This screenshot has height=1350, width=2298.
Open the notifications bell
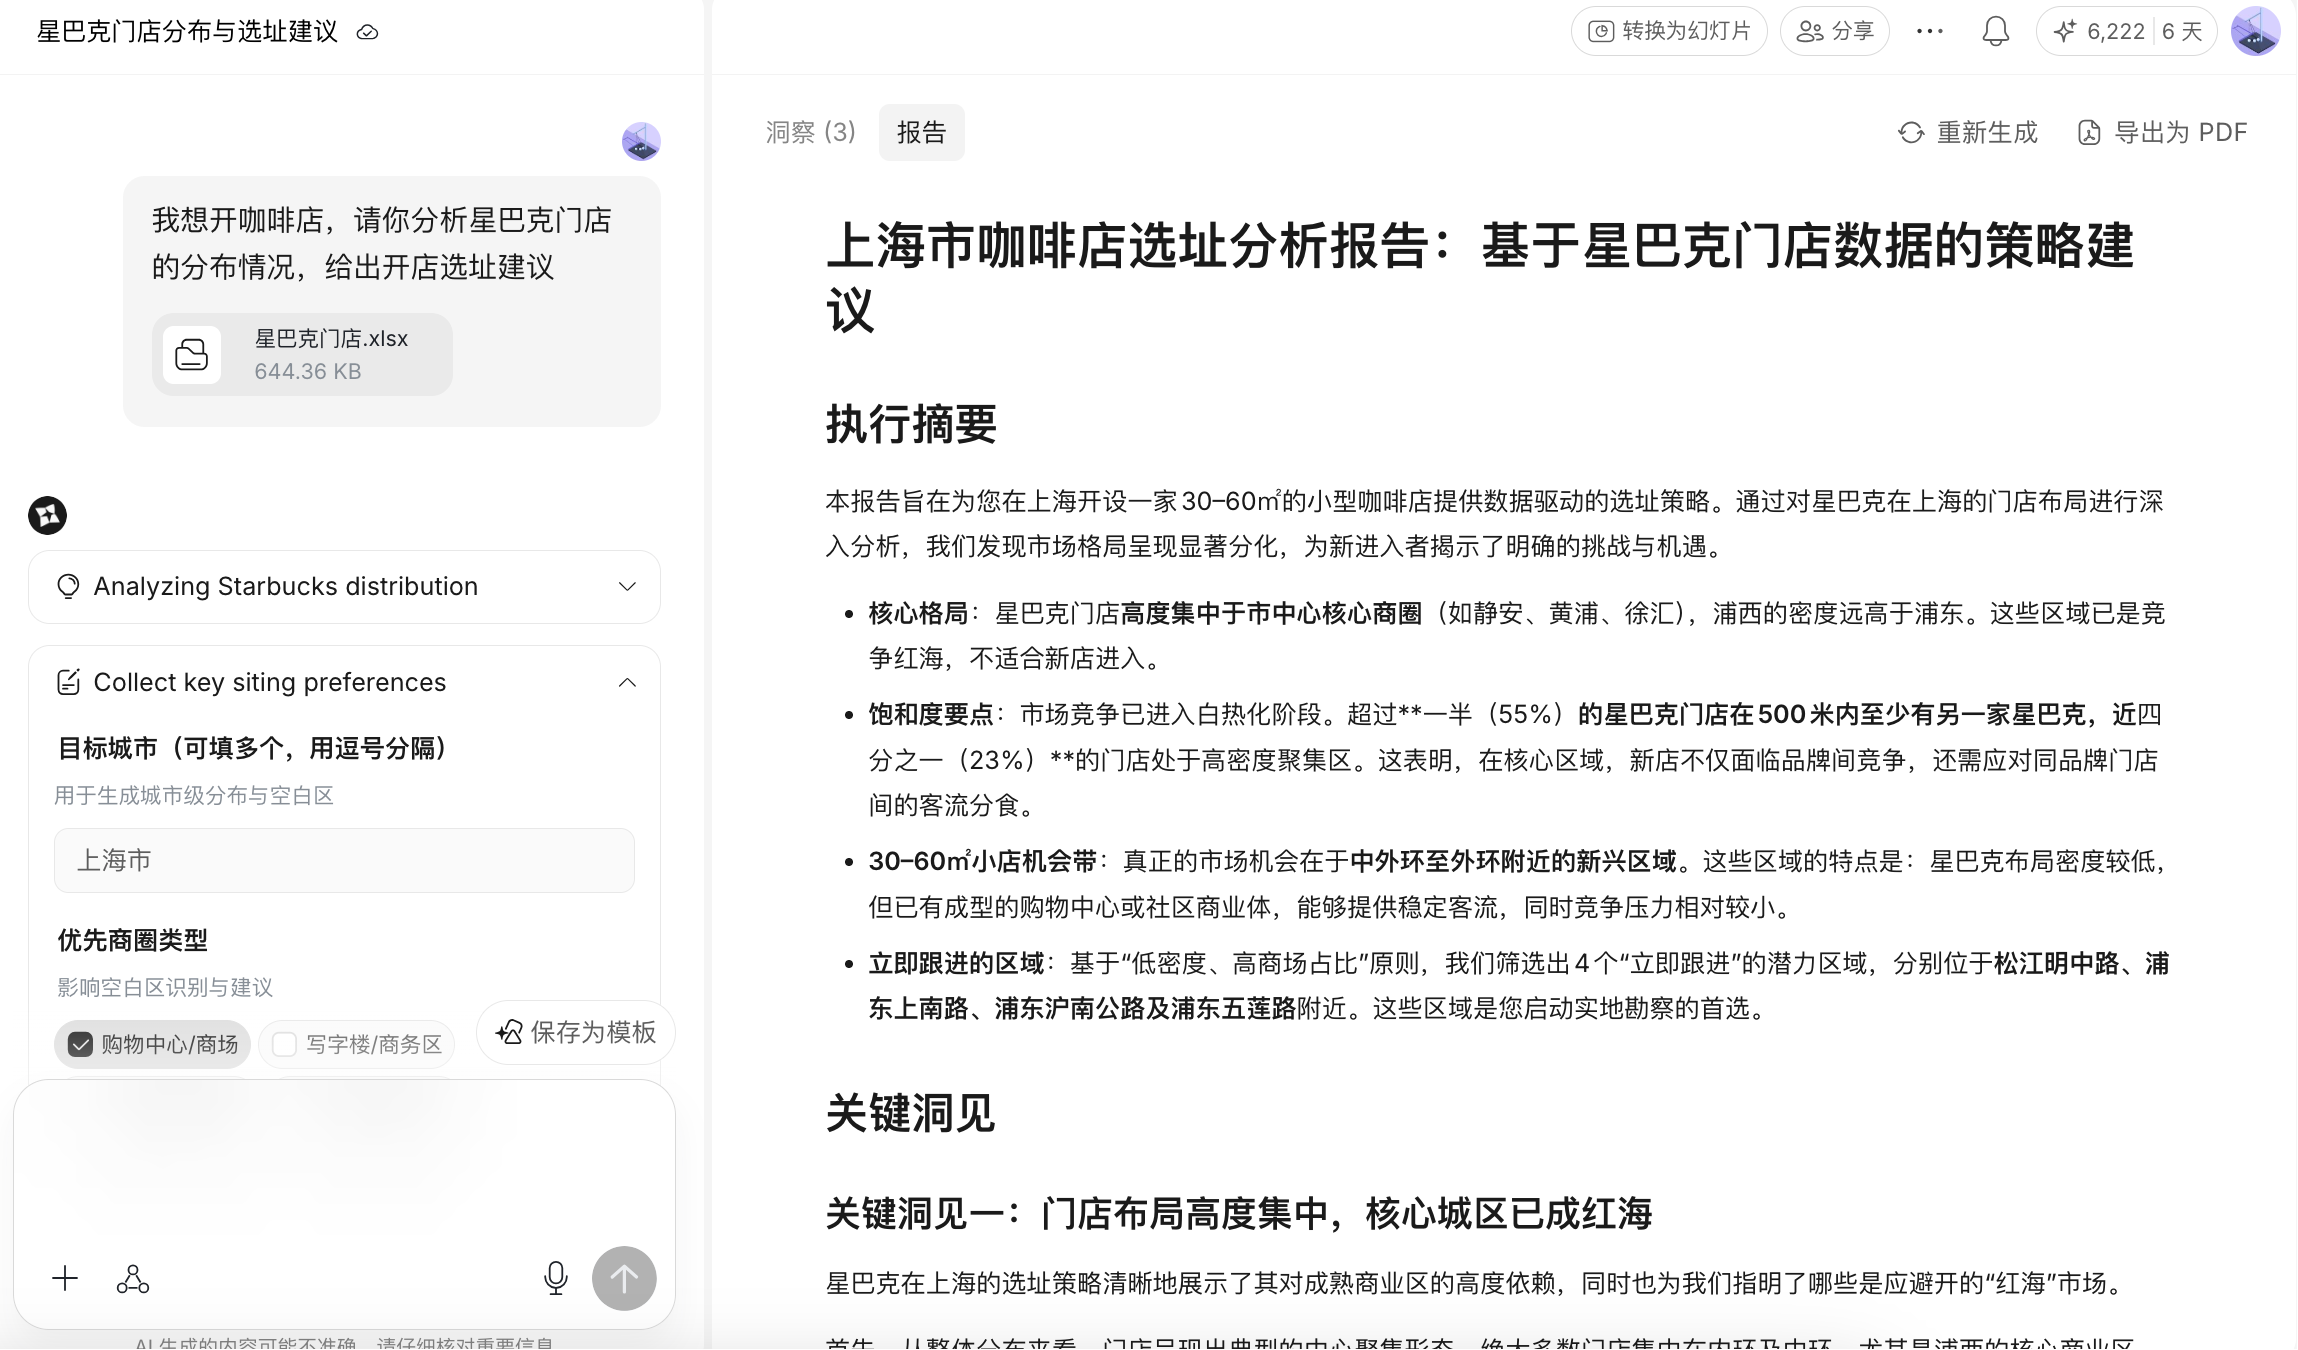(1995, 31)
